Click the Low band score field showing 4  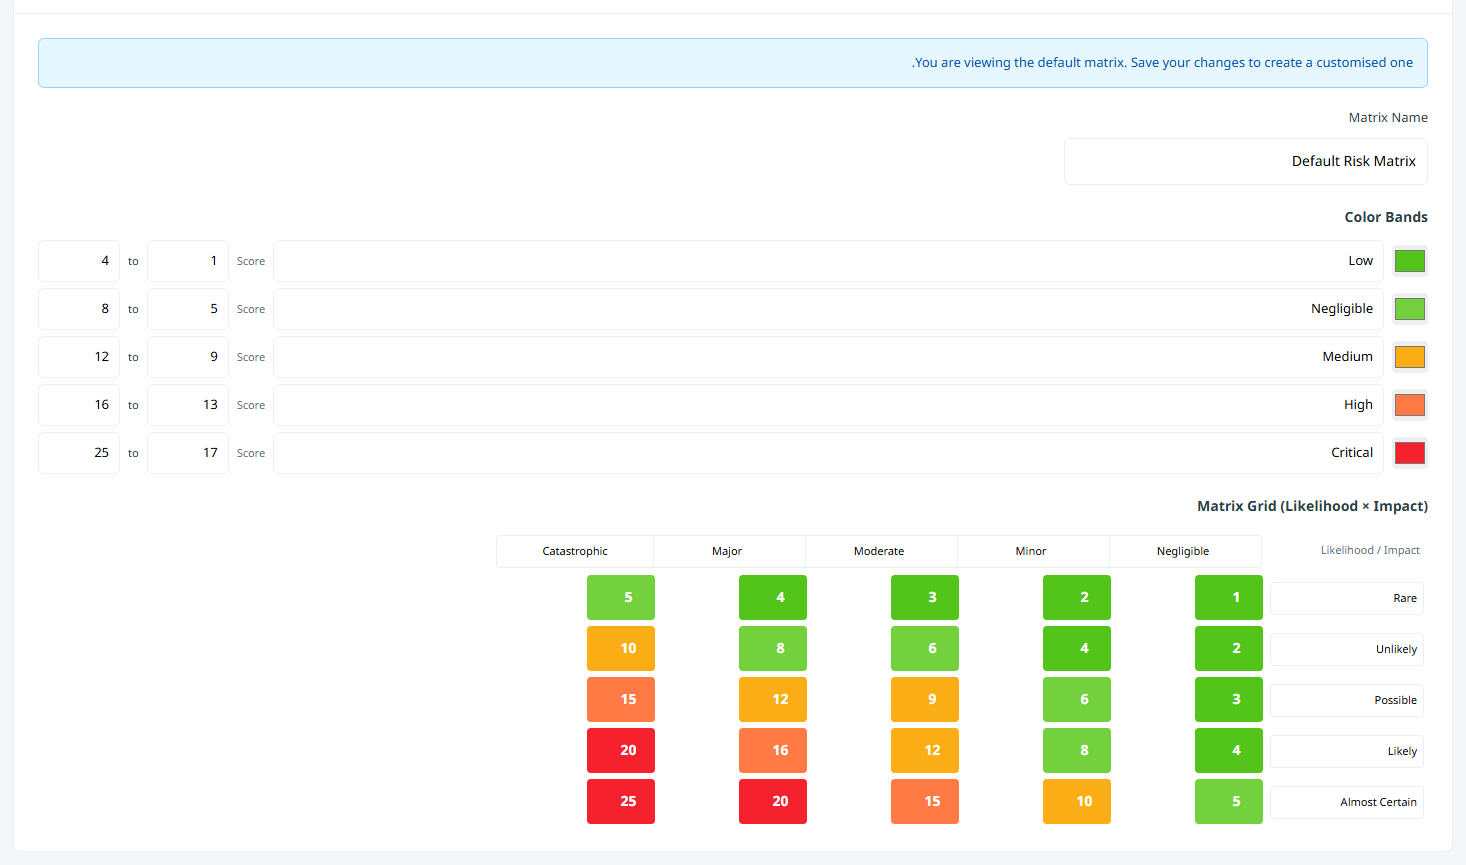tap(79, 261)
